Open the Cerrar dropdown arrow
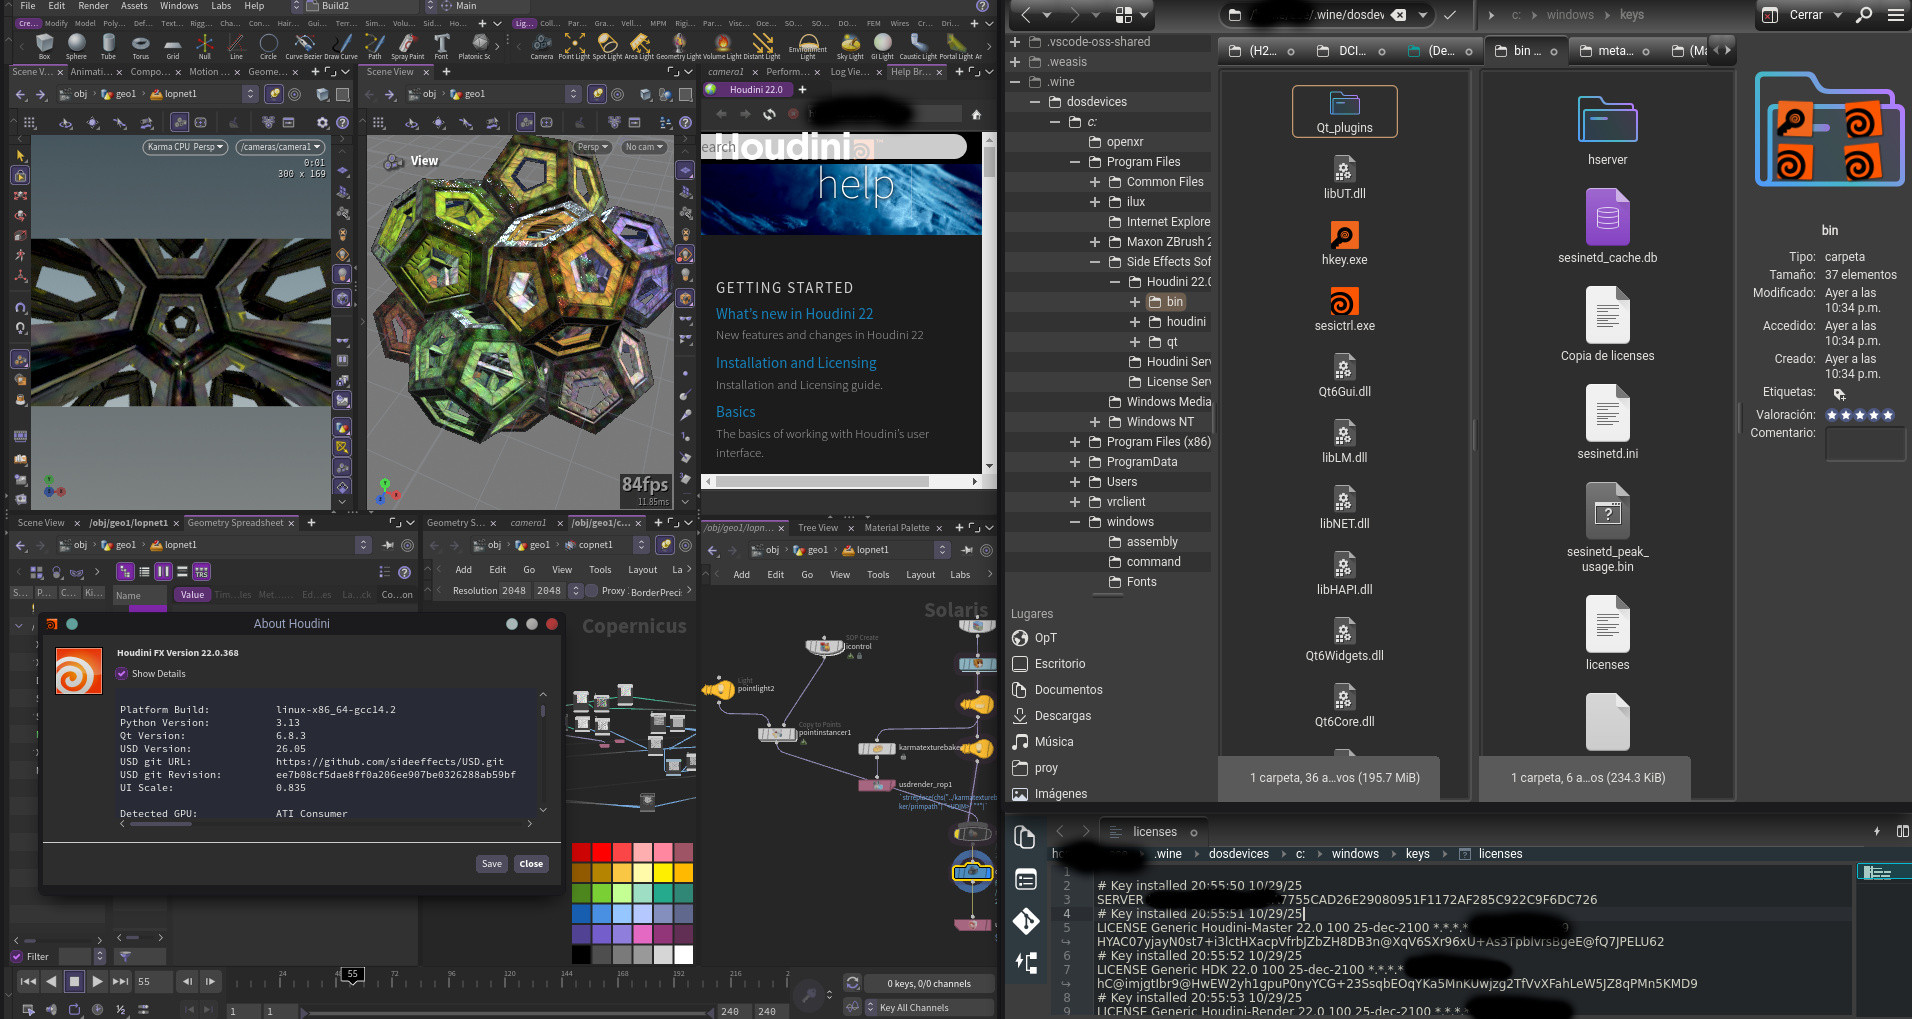The width and height of the screenshot is (1912, 1019). tap(1838, 15)
